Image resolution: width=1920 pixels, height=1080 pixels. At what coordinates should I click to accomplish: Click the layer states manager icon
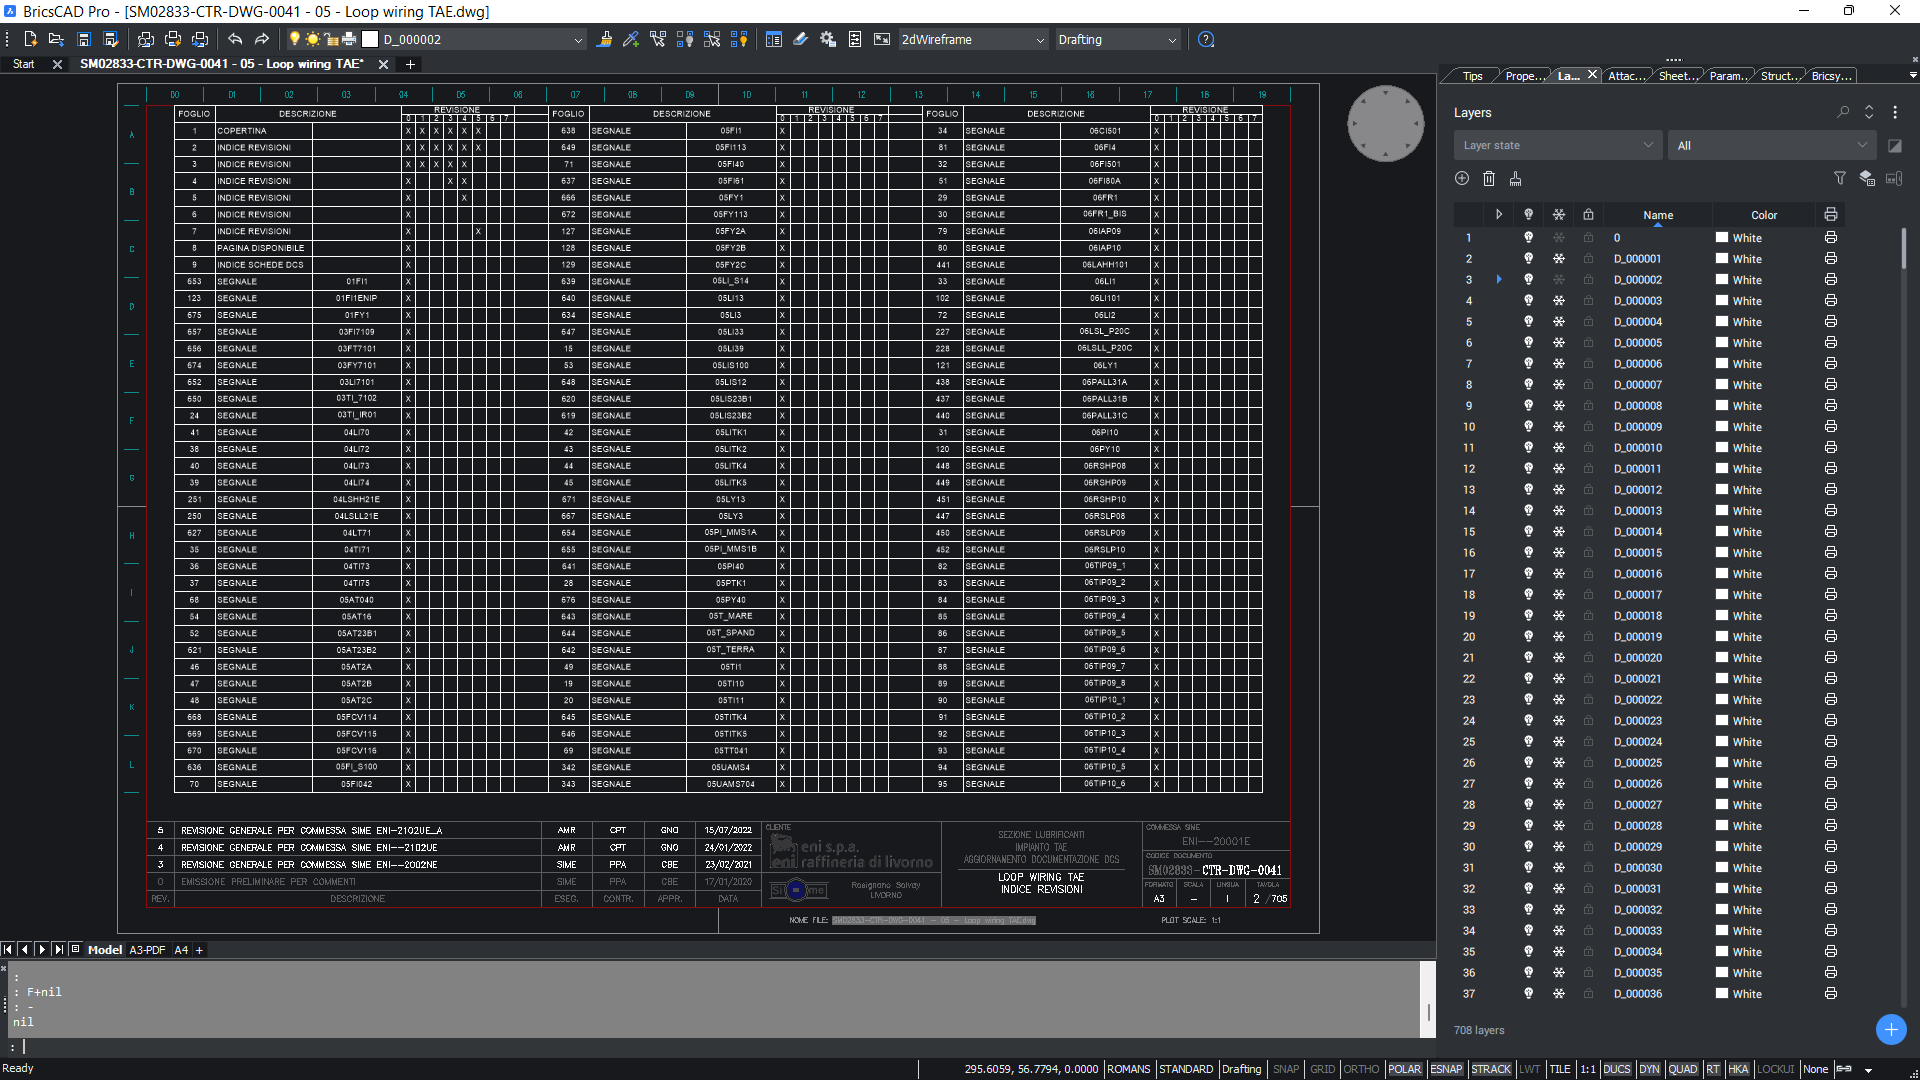tap(1867, 178)
